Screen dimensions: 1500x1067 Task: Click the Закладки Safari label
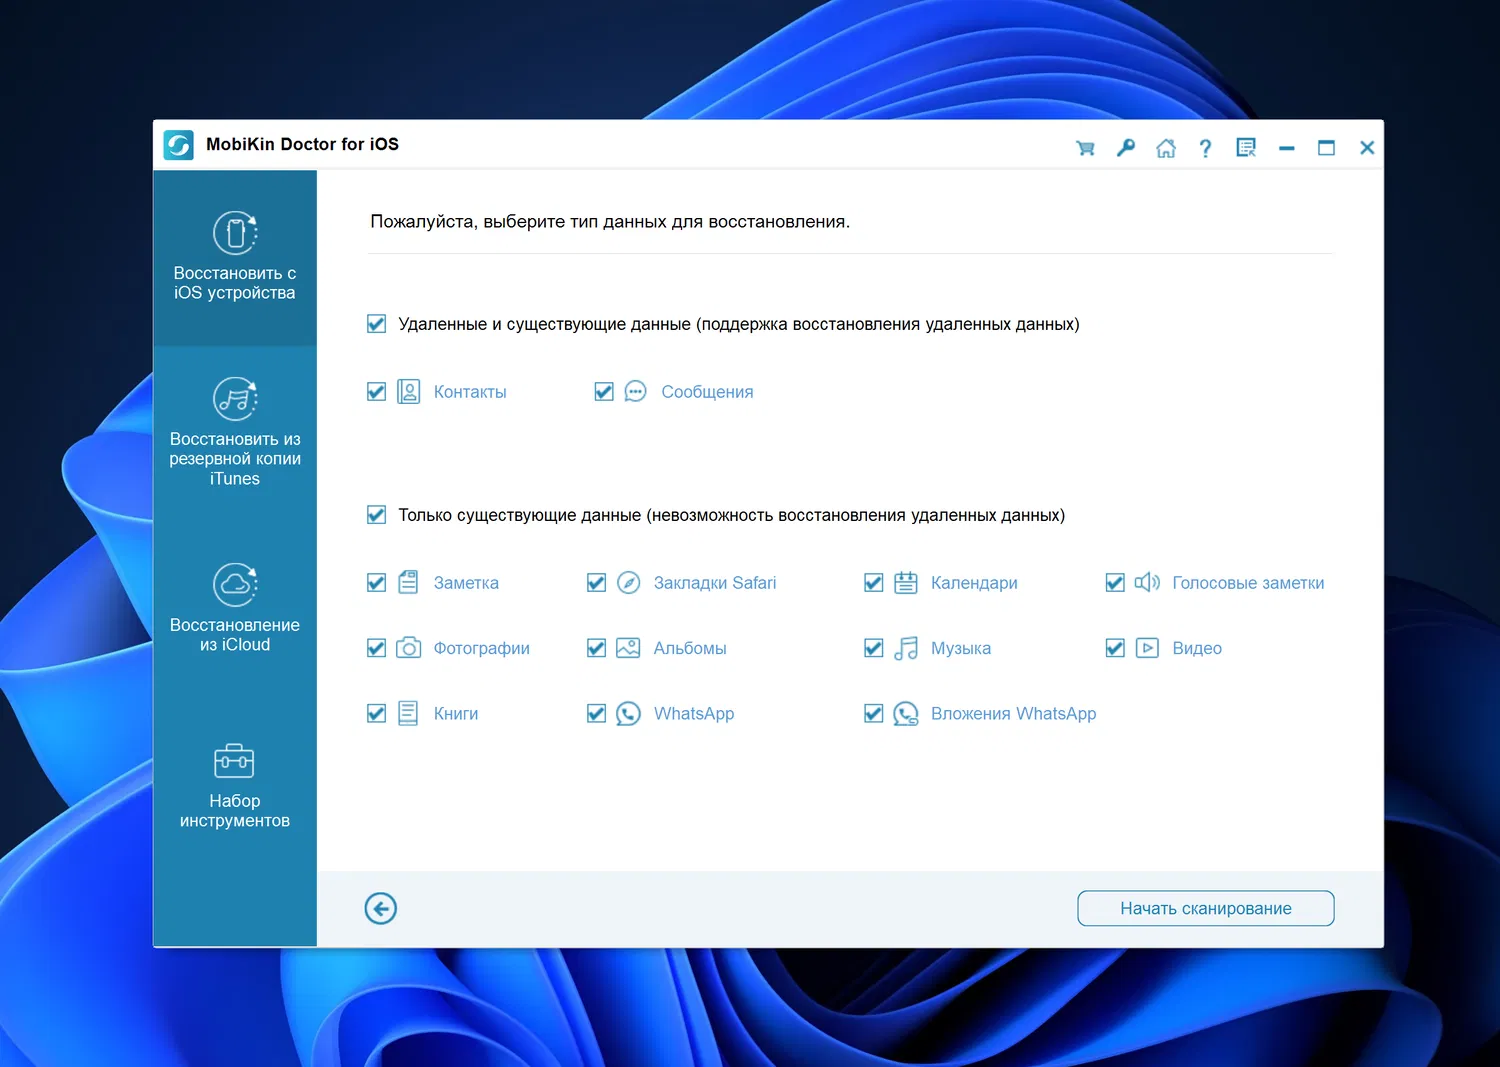point(715,583)
